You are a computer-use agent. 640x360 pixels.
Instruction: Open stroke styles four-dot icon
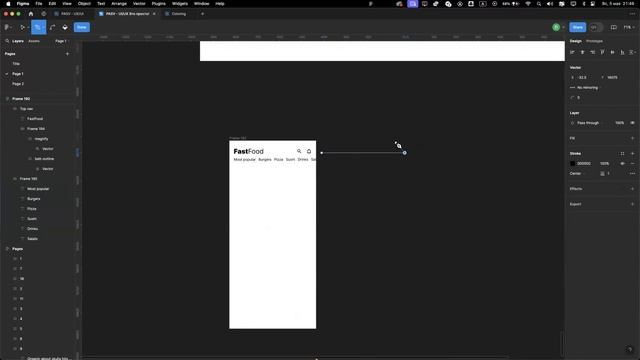coord(622,153)
